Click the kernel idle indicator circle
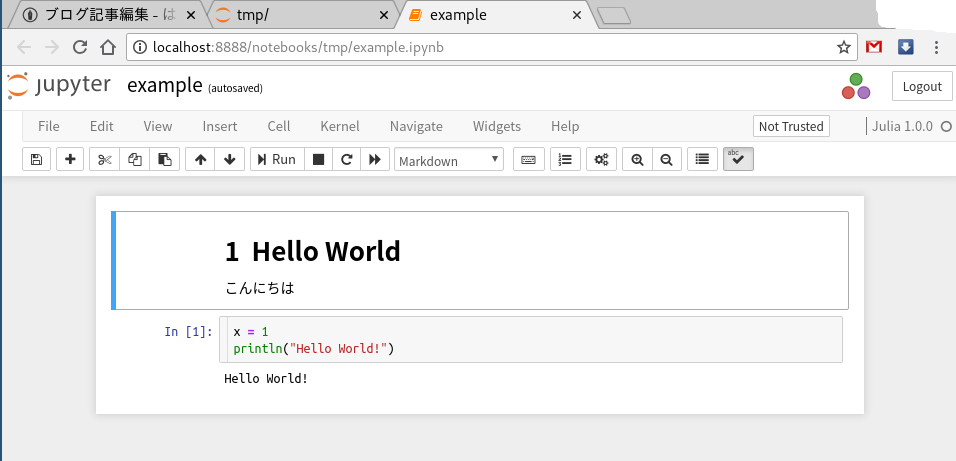The height and width of the screenshot is (461, 956). [946, 127]
